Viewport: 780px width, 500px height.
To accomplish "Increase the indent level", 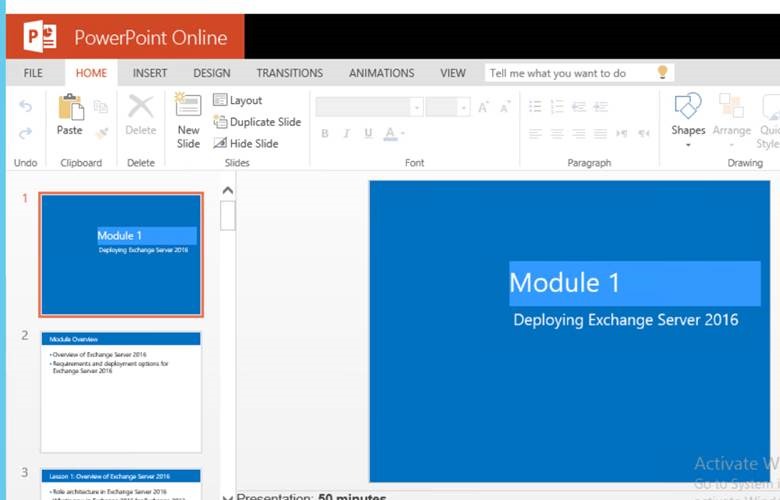I will click(x=600, y=106).
